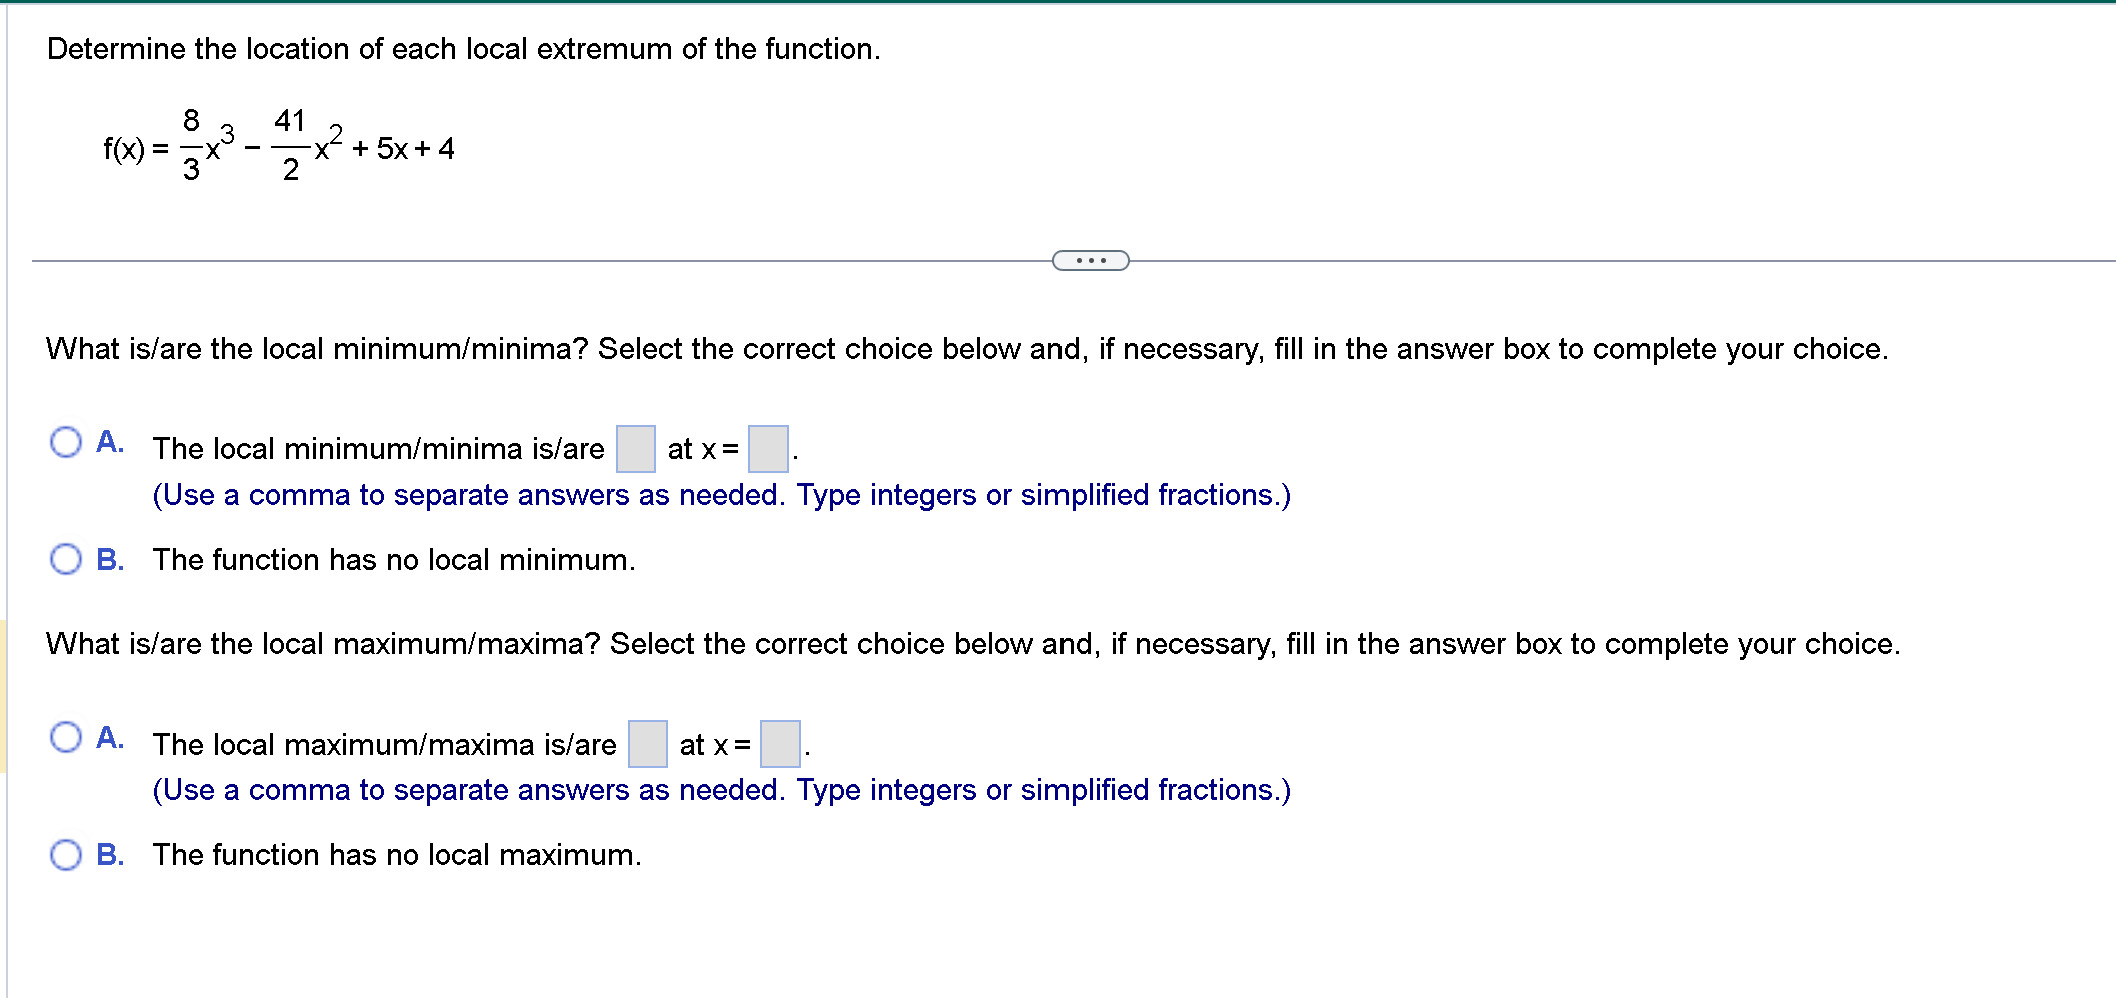Viewport: 2116px width, 998px height.
Task: Focus the x-value box for local minimum
Action: 769,449
